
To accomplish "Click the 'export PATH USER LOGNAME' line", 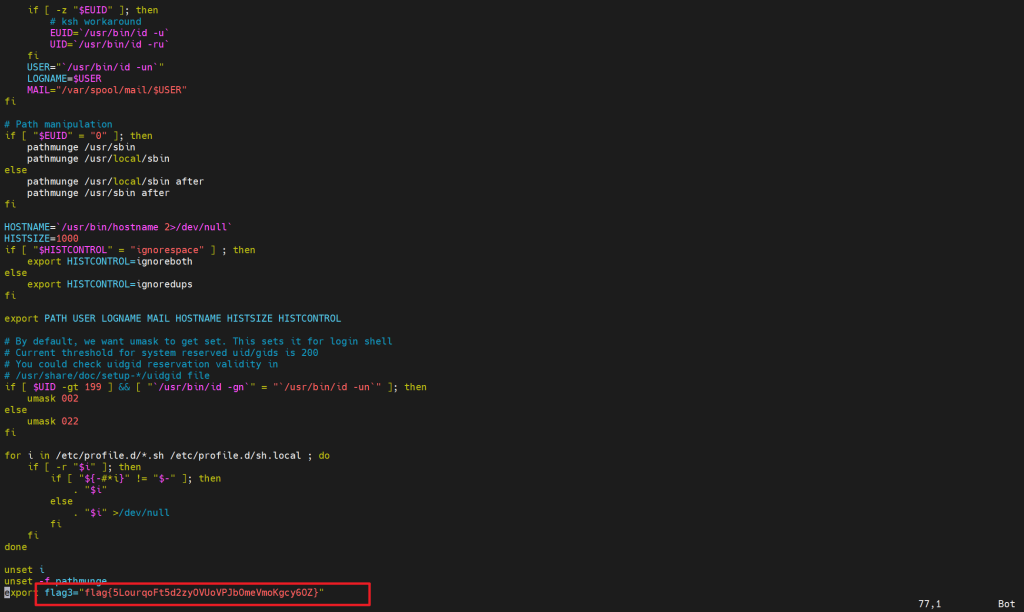I will pos(172,319).
